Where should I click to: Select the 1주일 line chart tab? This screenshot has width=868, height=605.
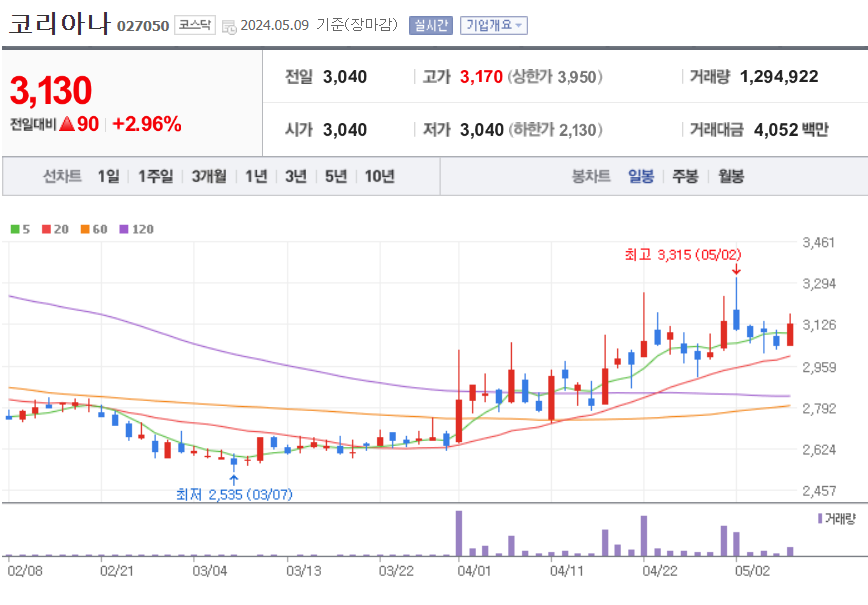click(156, 177)
